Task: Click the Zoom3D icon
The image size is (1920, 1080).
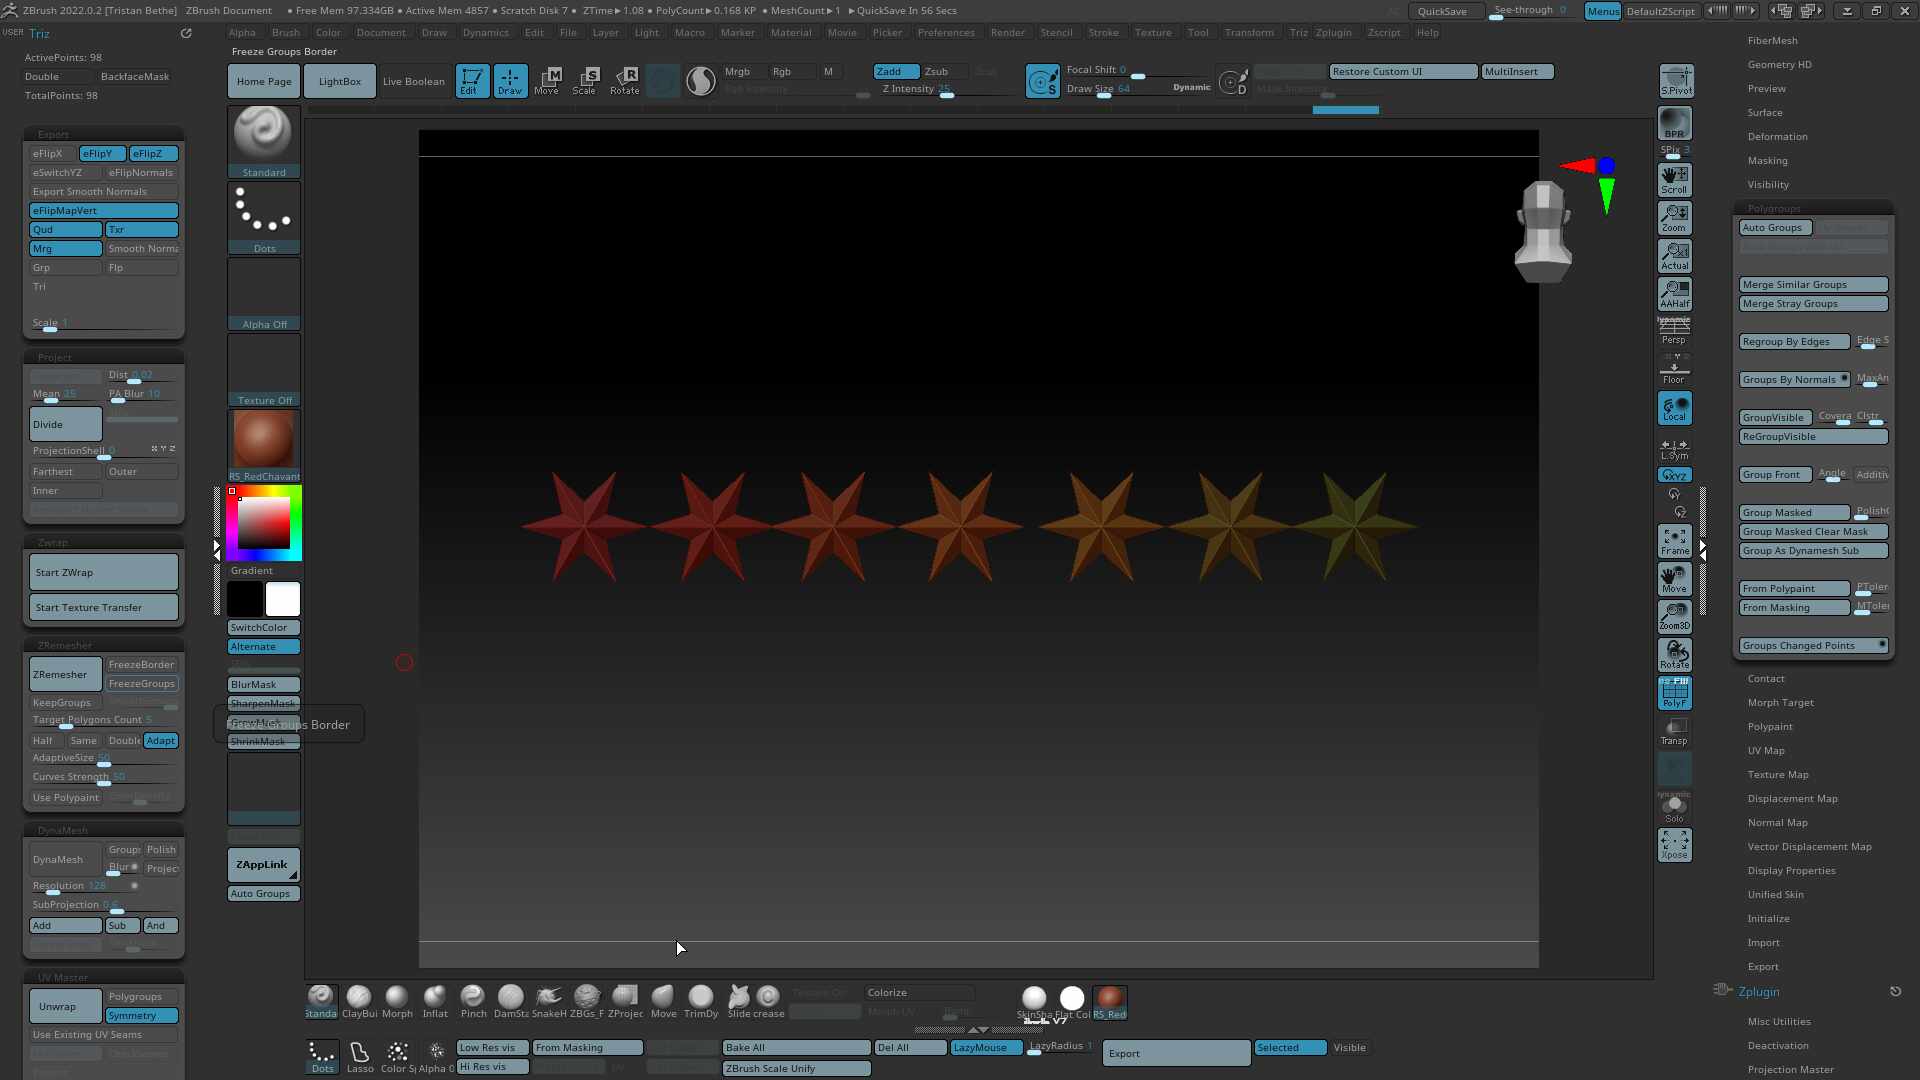Action: point(1675,616)
